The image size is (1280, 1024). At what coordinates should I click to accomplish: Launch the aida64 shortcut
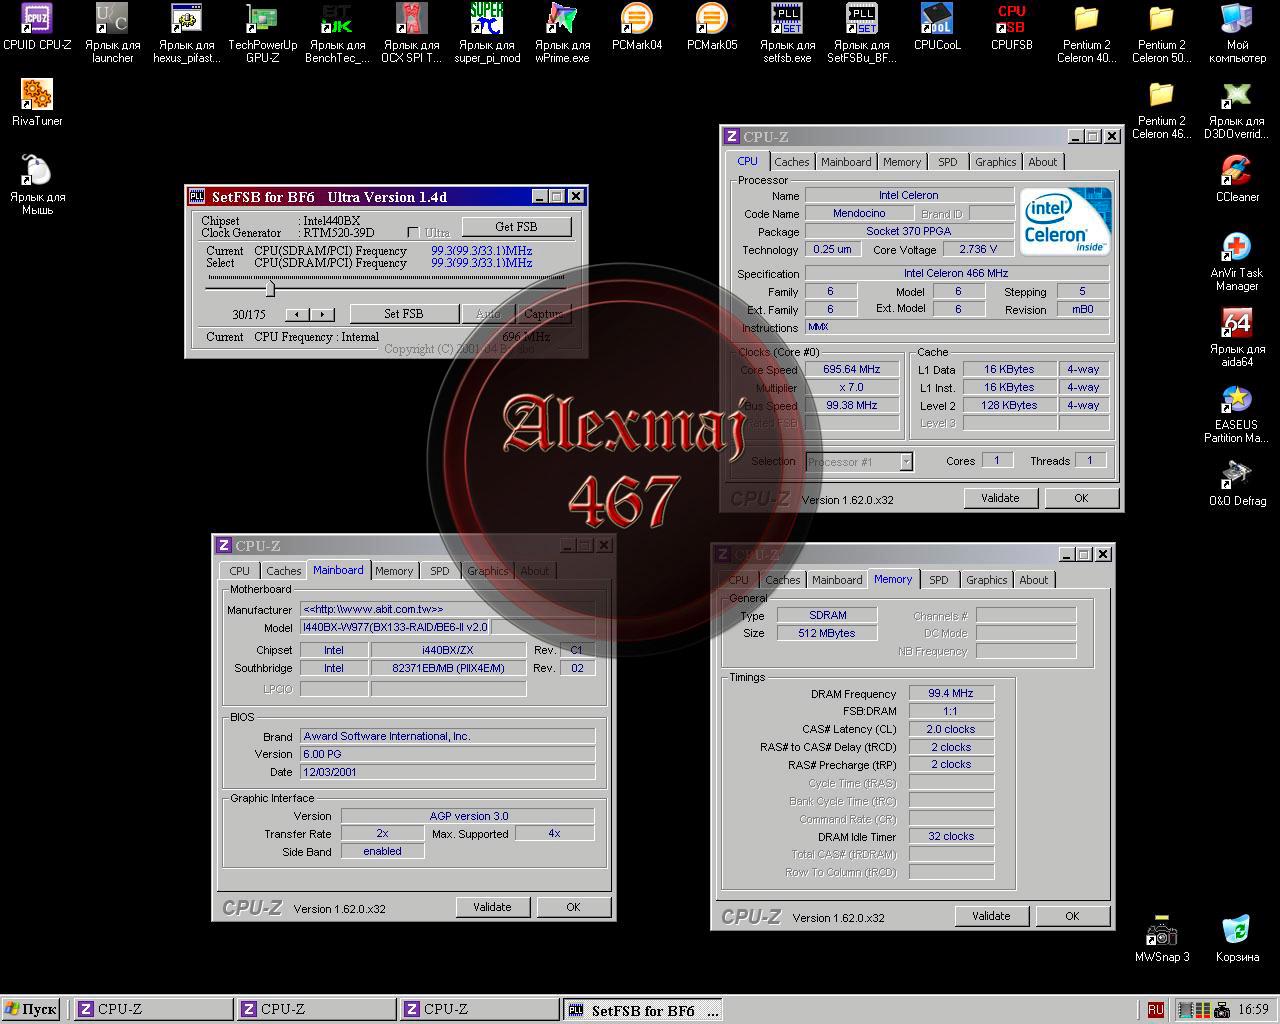click(1237, 322)
